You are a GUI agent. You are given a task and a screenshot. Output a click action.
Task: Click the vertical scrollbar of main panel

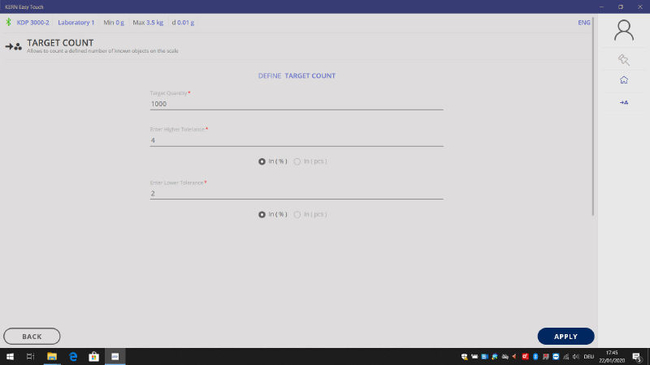(593, 116)
